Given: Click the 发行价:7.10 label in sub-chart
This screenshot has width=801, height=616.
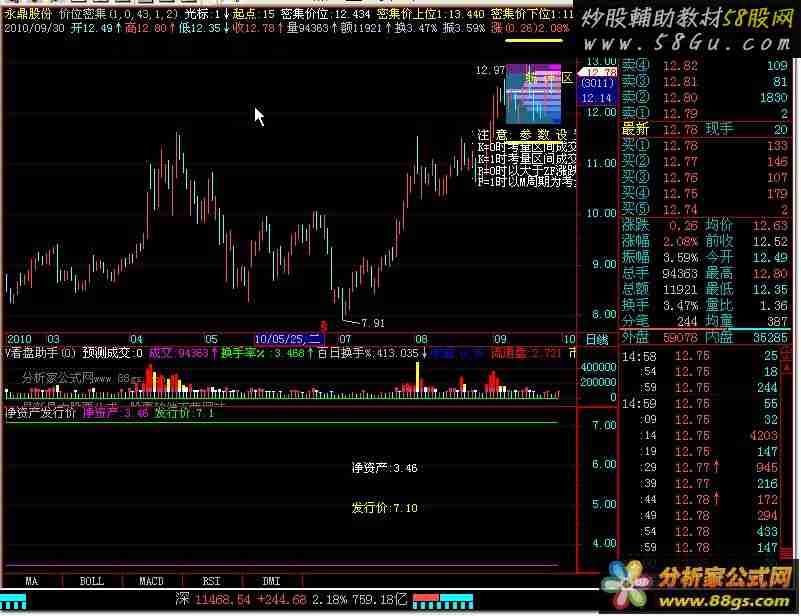Looking at the screenshot, I should (384, 508).
